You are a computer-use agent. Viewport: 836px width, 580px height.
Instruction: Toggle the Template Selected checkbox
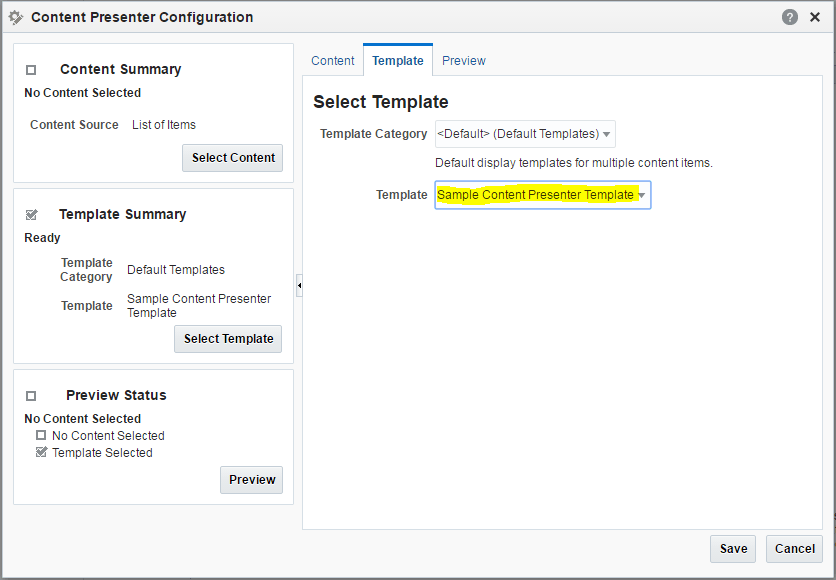pyautogui.click(x=41, y=452)
